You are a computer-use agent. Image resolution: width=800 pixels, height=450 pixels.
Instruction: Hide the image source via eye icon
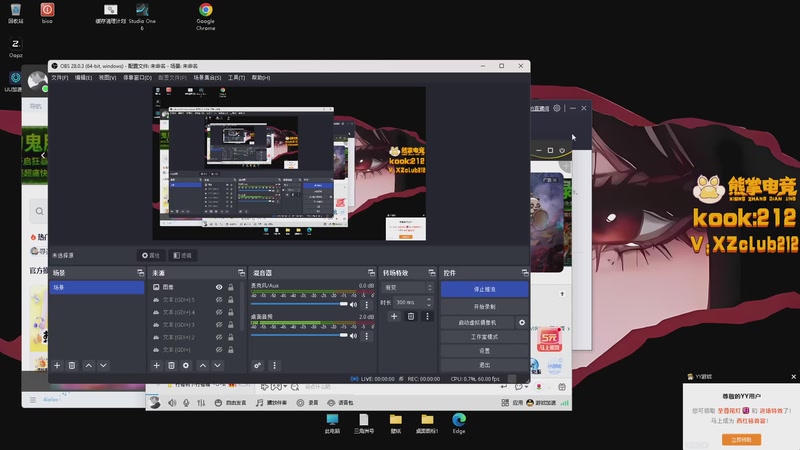pos(219,287)
